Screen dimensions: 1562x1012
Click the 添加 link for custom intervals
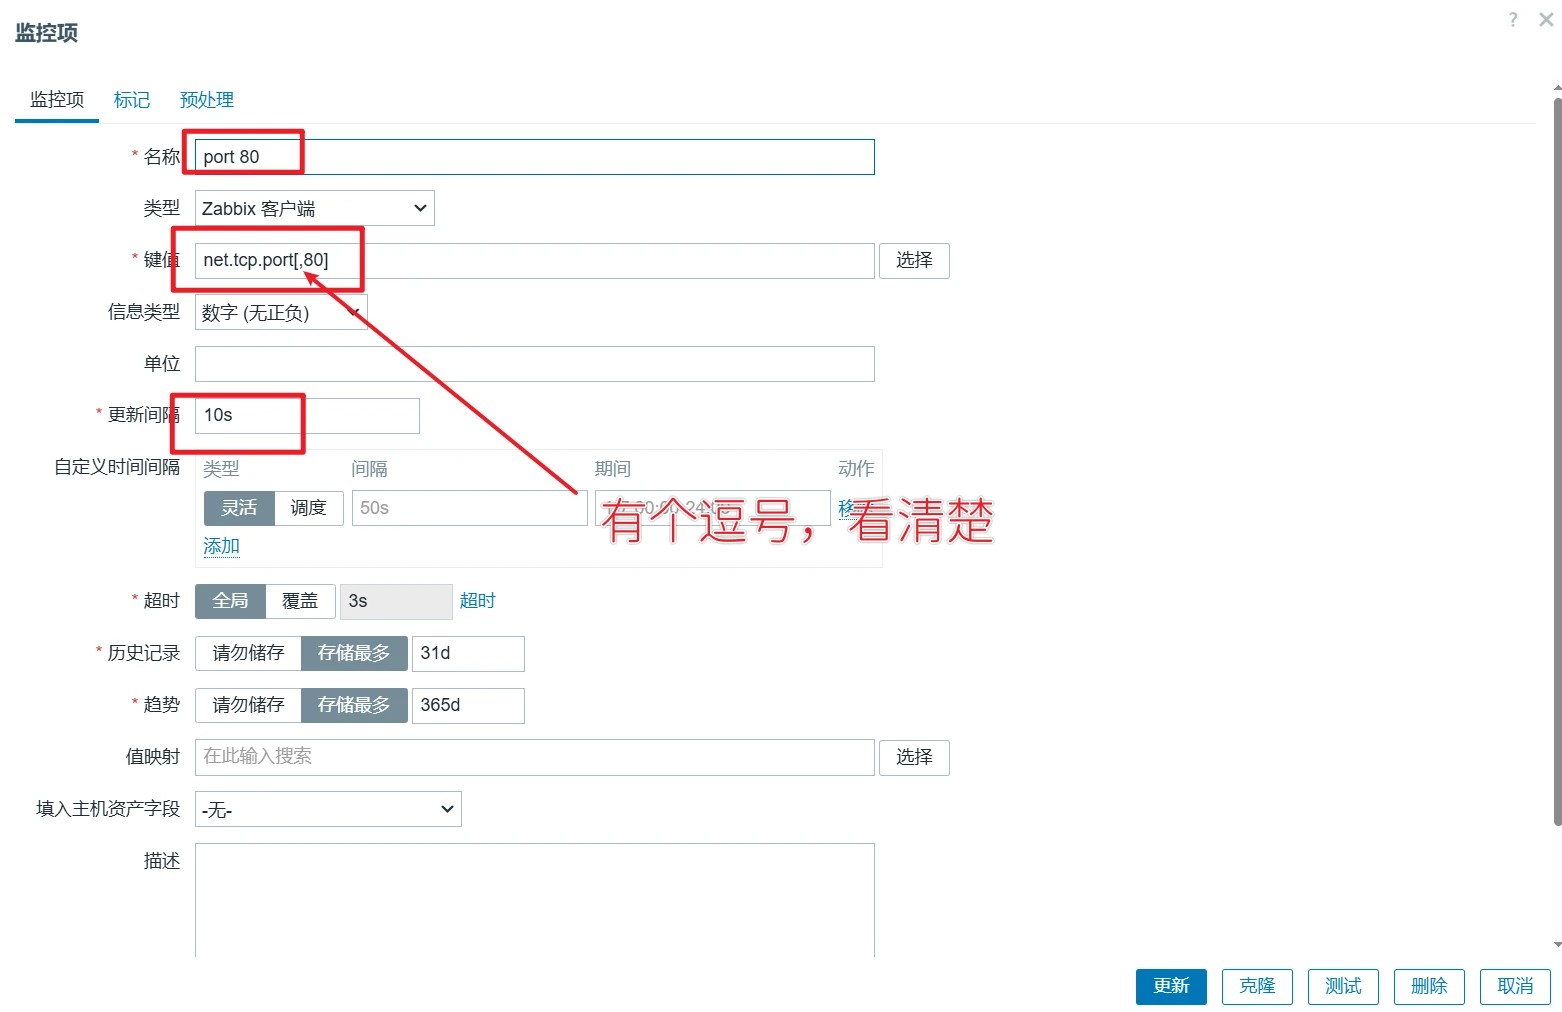221,546
